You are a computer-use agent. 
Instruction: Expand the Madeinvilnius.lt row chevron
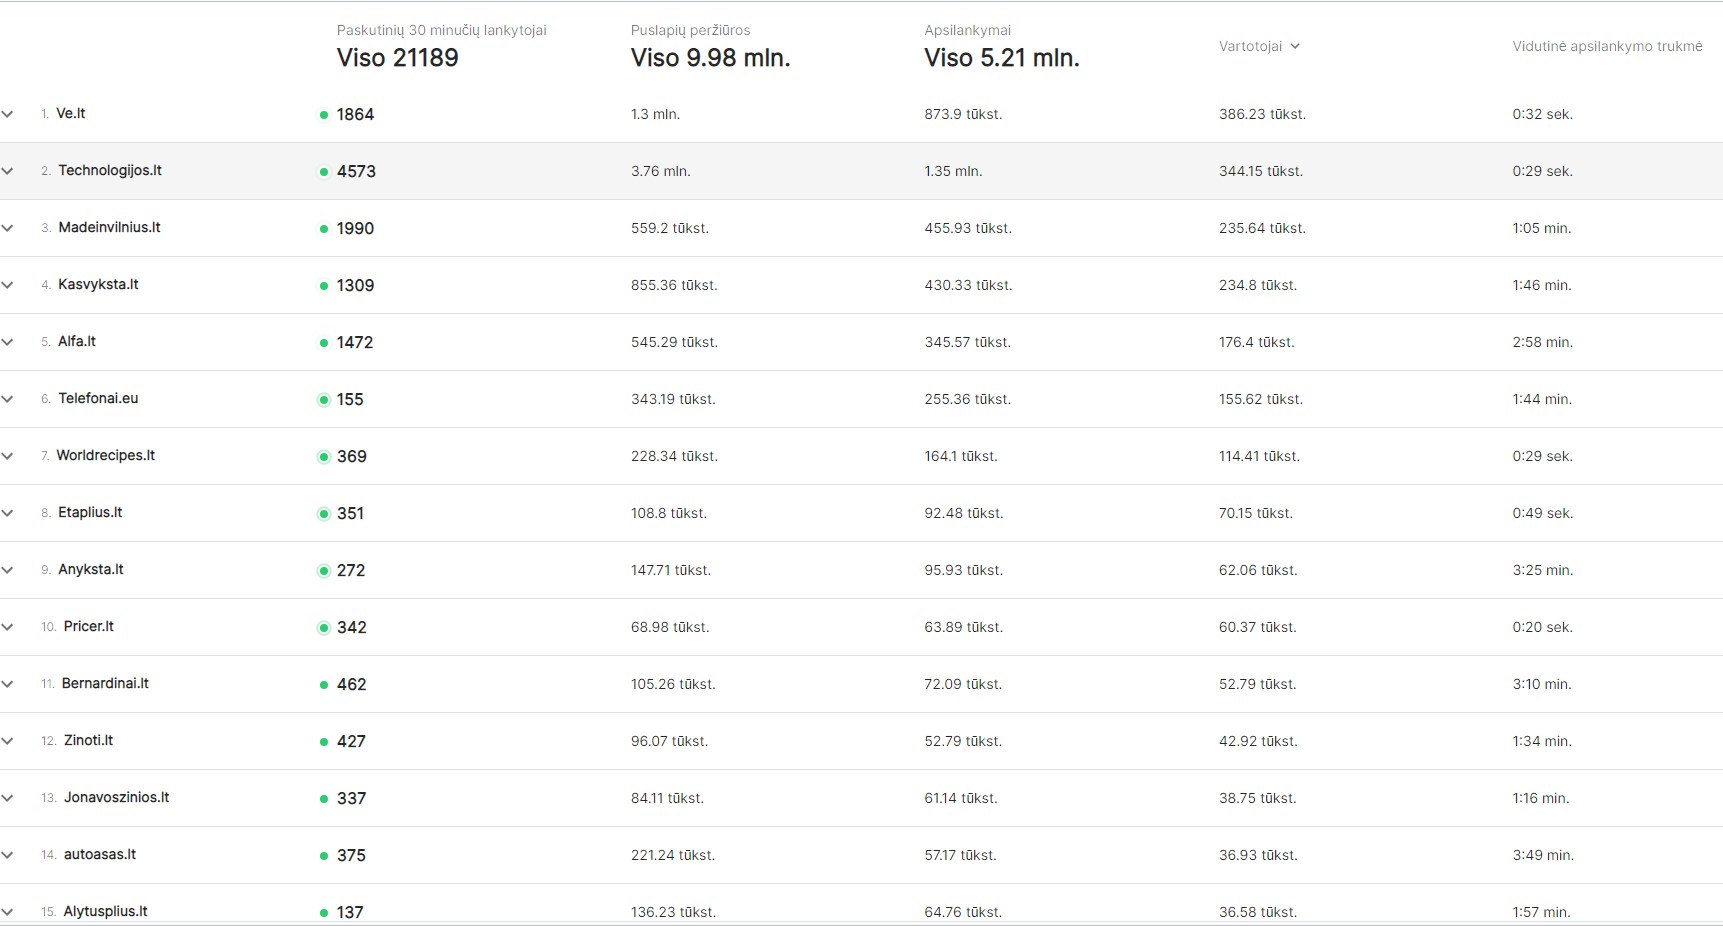click(x=7, y=228)
